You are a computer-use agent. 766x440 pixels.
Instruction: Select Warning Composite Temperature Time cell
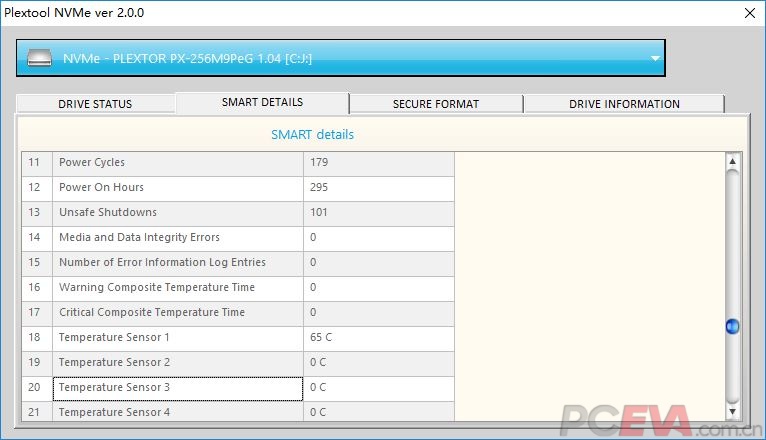(x=178, y=289)
